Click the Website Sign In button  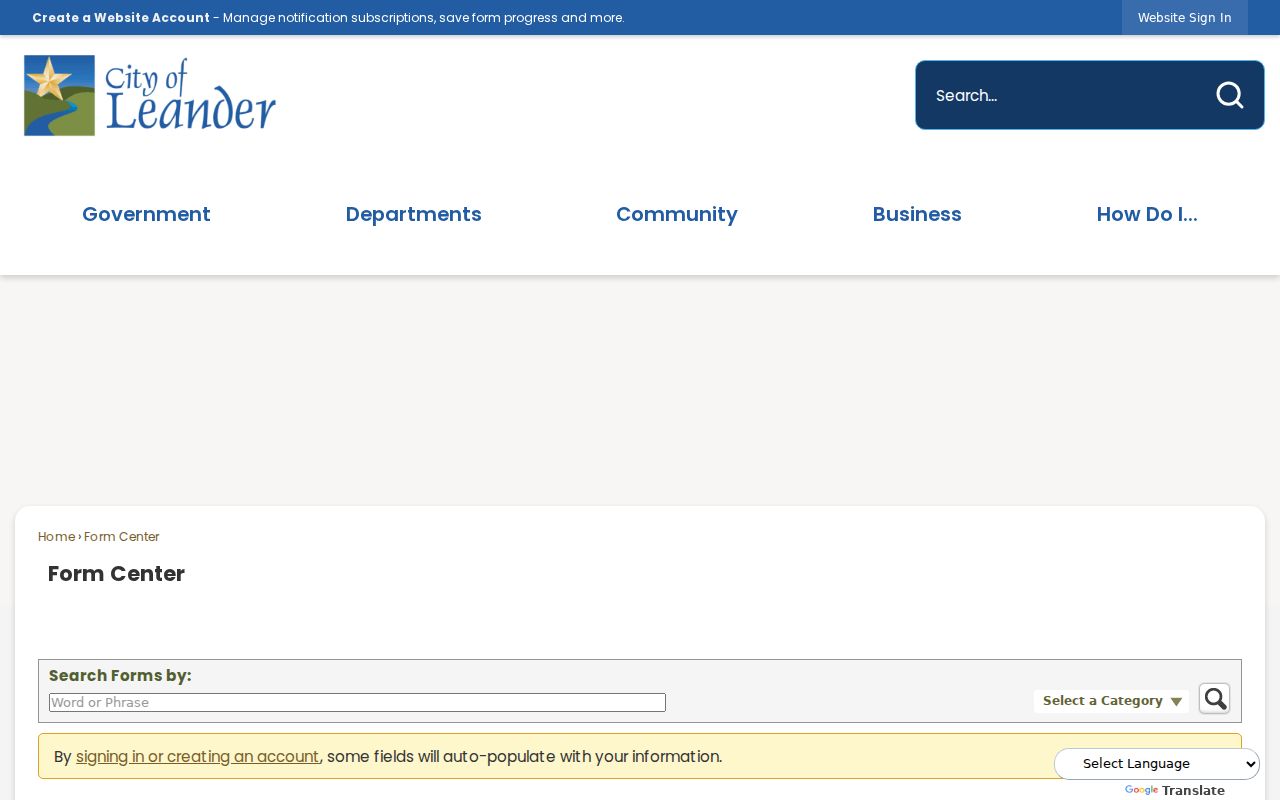[x=1184, y=18]
